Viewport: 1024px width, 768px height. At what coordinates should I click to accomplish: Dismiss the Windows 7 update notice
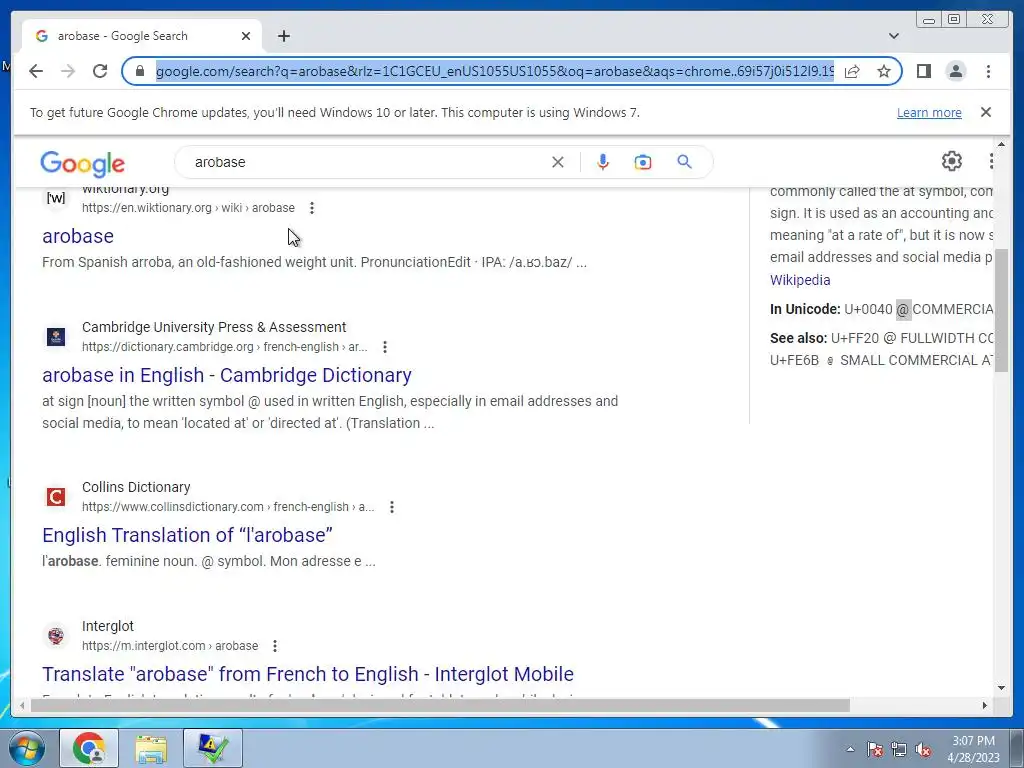[x=985, y=112]
